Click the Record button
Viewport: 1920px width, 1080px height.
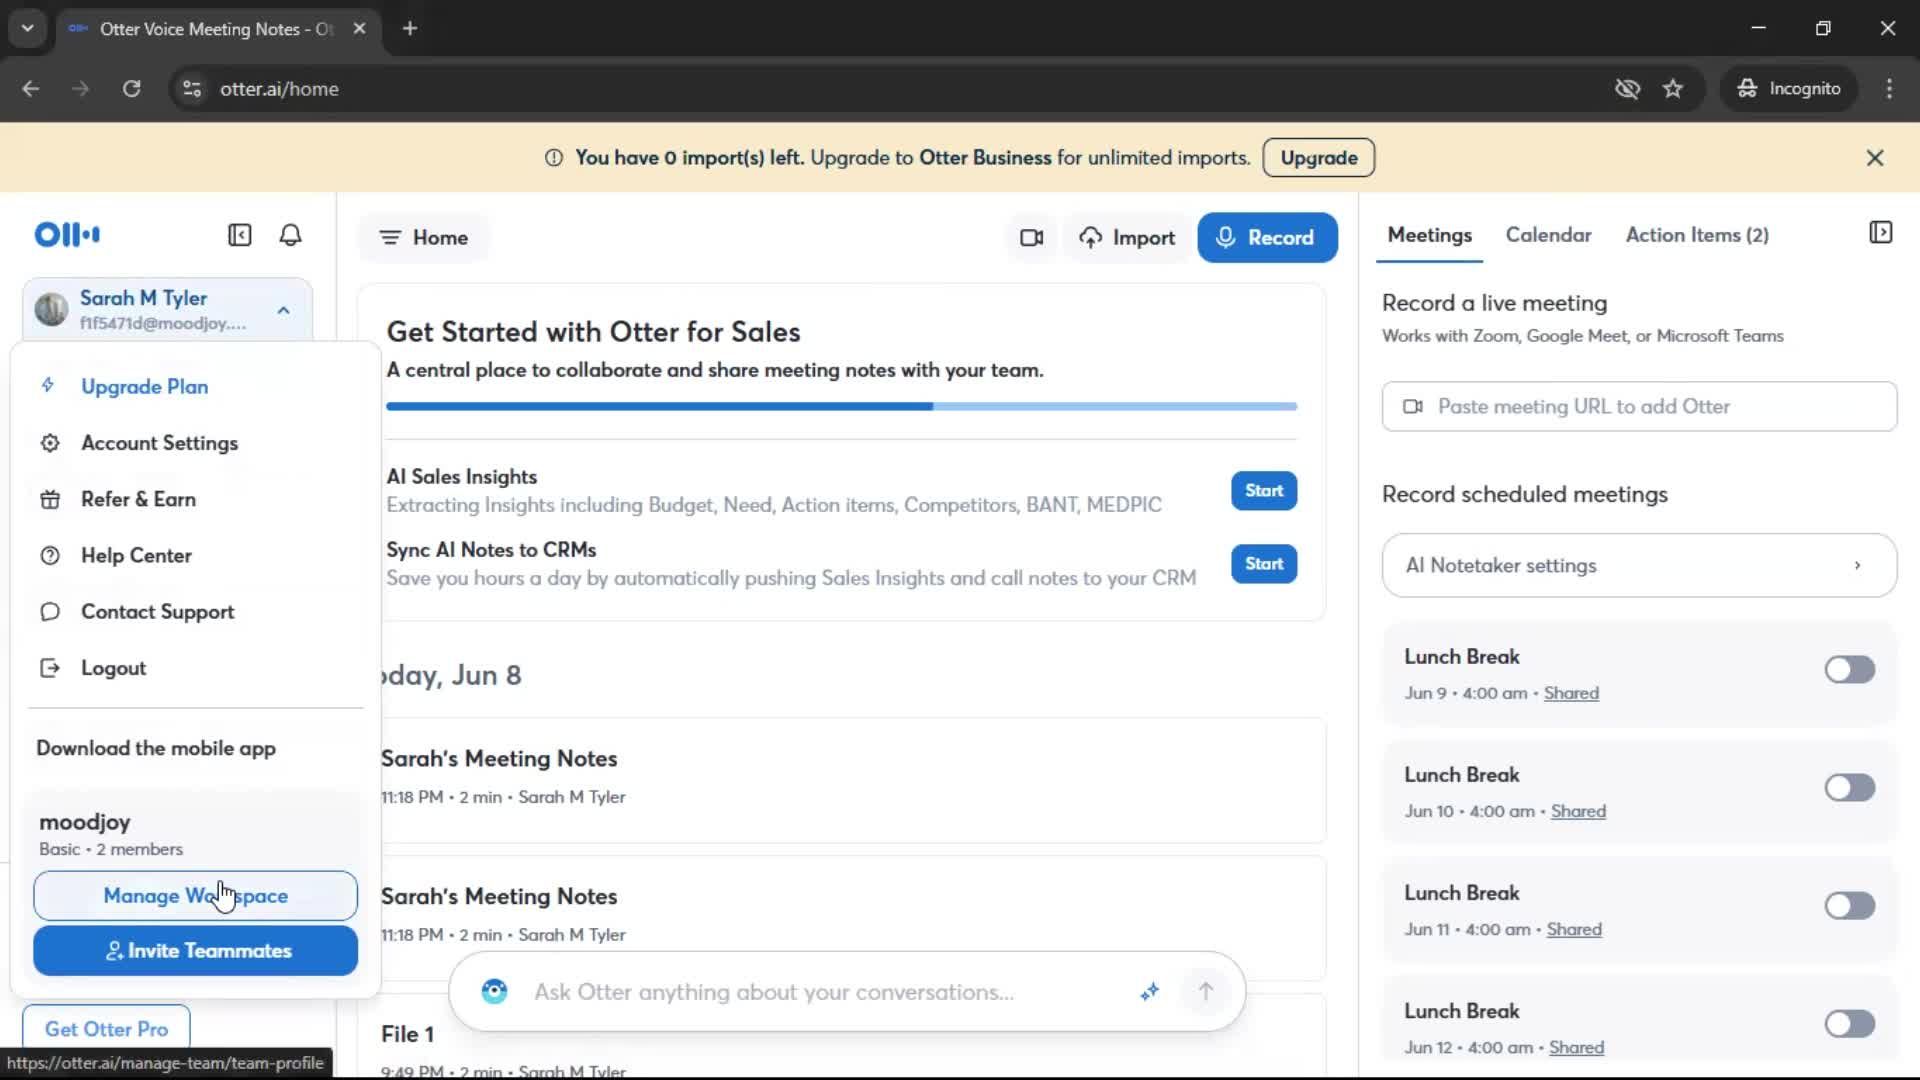coord(1267,238)
